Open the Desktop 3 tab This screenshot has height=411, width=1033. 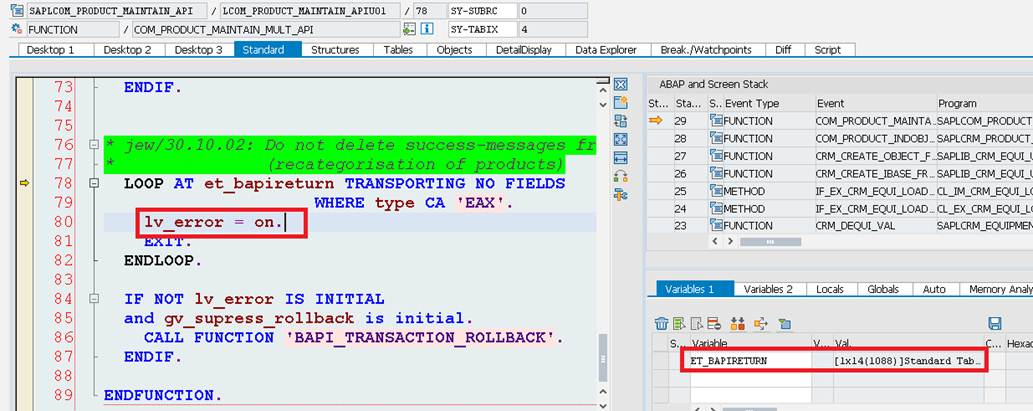[x=200, y=49]
